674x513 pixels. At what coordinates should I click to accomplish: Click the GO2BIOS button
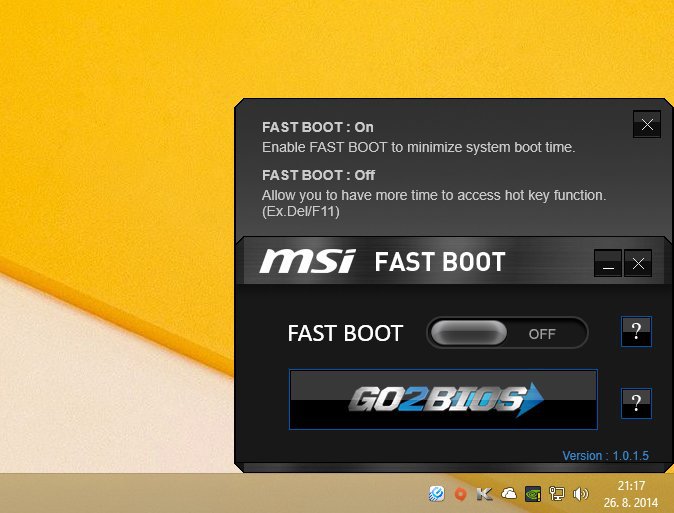tap(443, 399)
